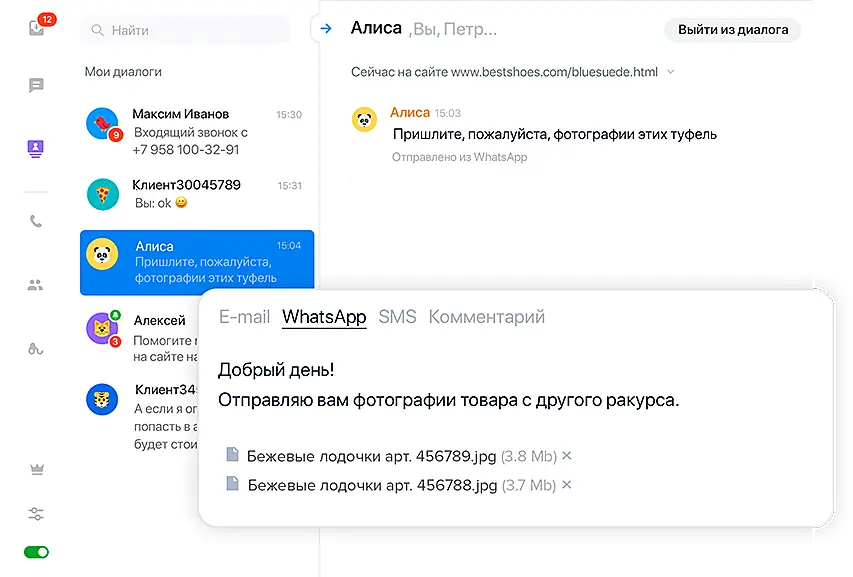The image size is (853, 577).
Task: Select the visitors monitor sidebar icon
Action: (x=37, y=149)
